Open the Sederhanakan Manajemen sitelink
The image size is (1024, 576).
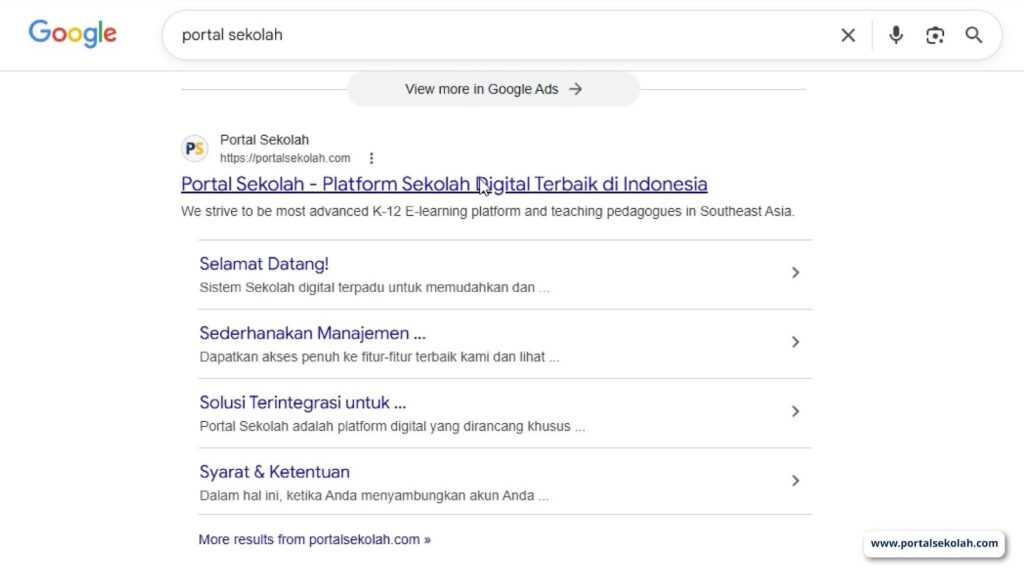[x=312, y=333]
